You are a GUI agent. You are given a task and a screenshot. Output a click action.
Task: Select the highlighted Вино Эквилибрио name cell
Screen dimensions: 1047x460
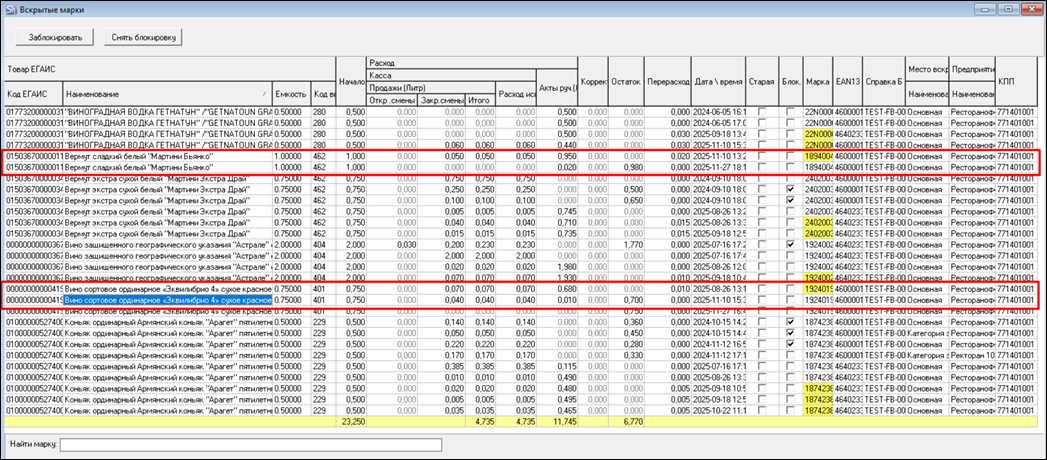tap(168, 298)
